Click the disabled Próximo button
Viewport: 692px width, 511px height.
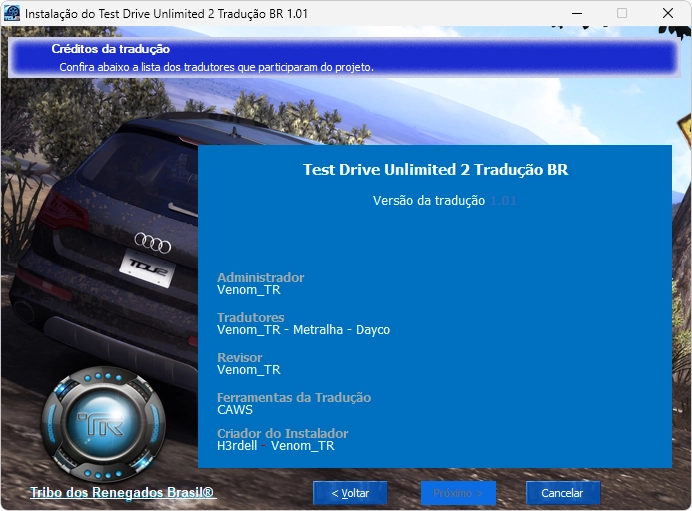(458, 493)
